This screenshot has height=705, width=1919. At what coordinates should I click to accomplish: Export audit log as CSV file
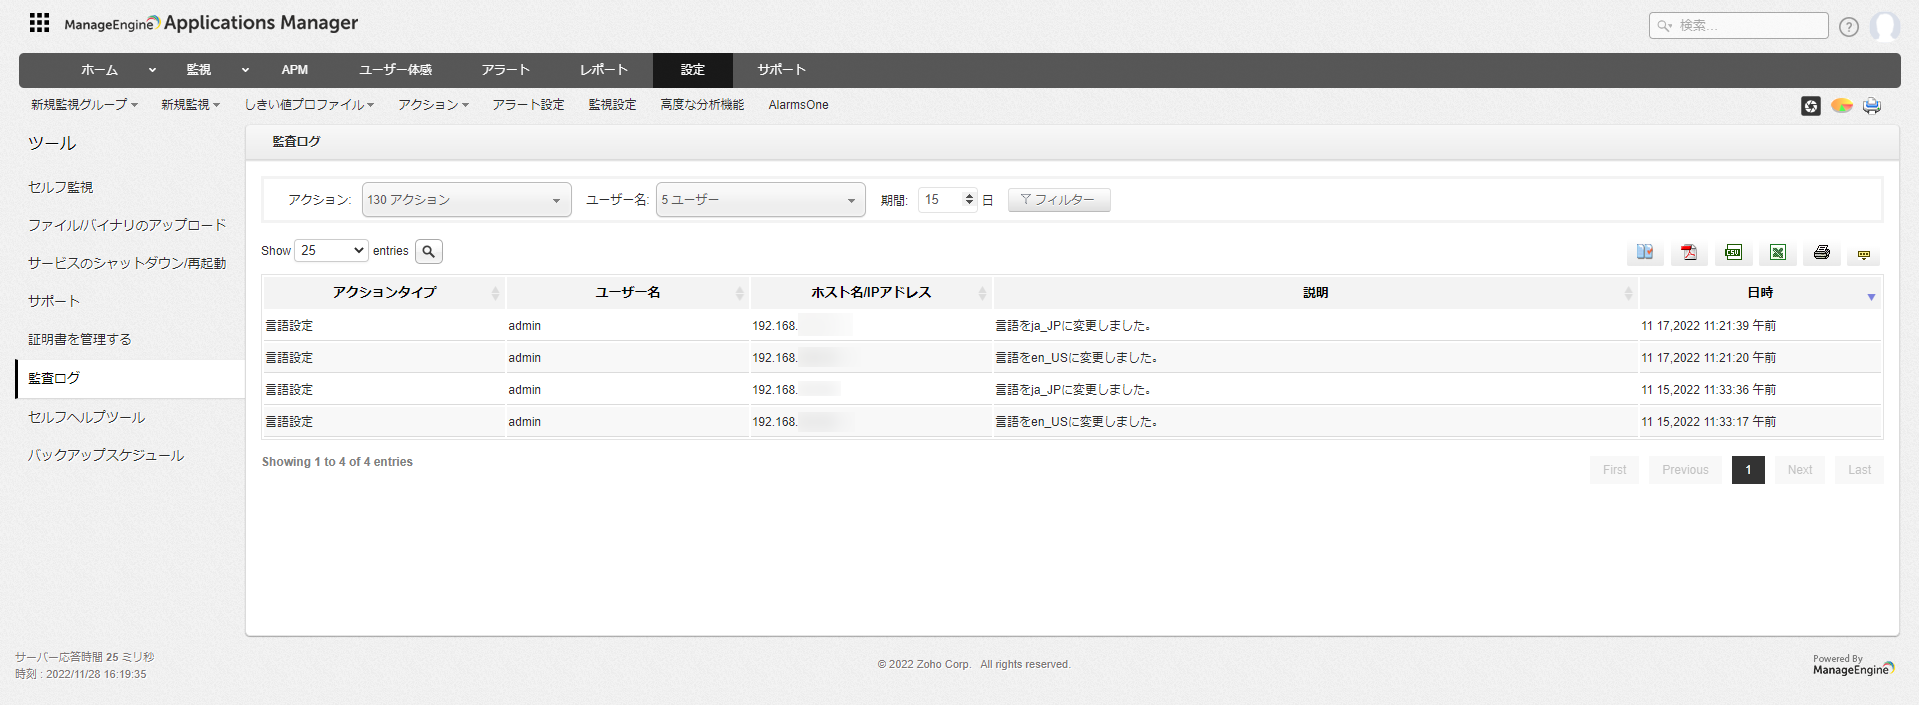coord(1733,252)
